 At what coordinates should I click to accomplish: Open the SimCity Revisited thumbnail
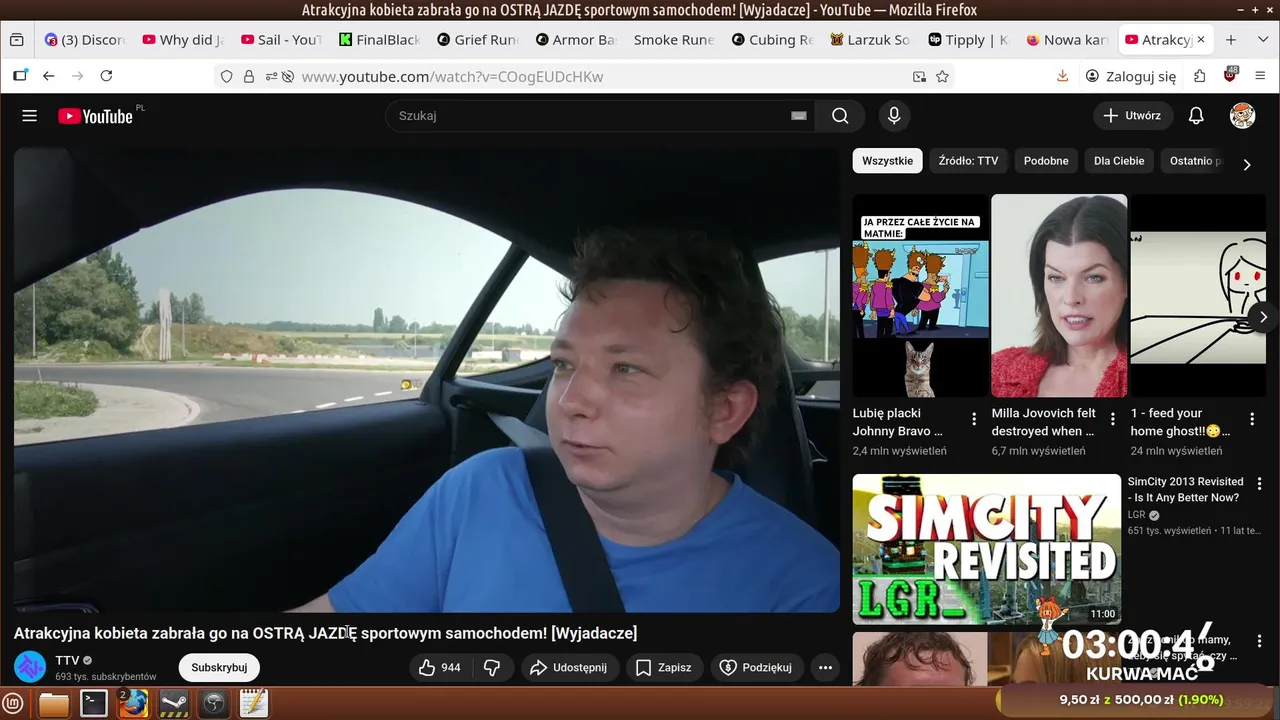[987, 549]
